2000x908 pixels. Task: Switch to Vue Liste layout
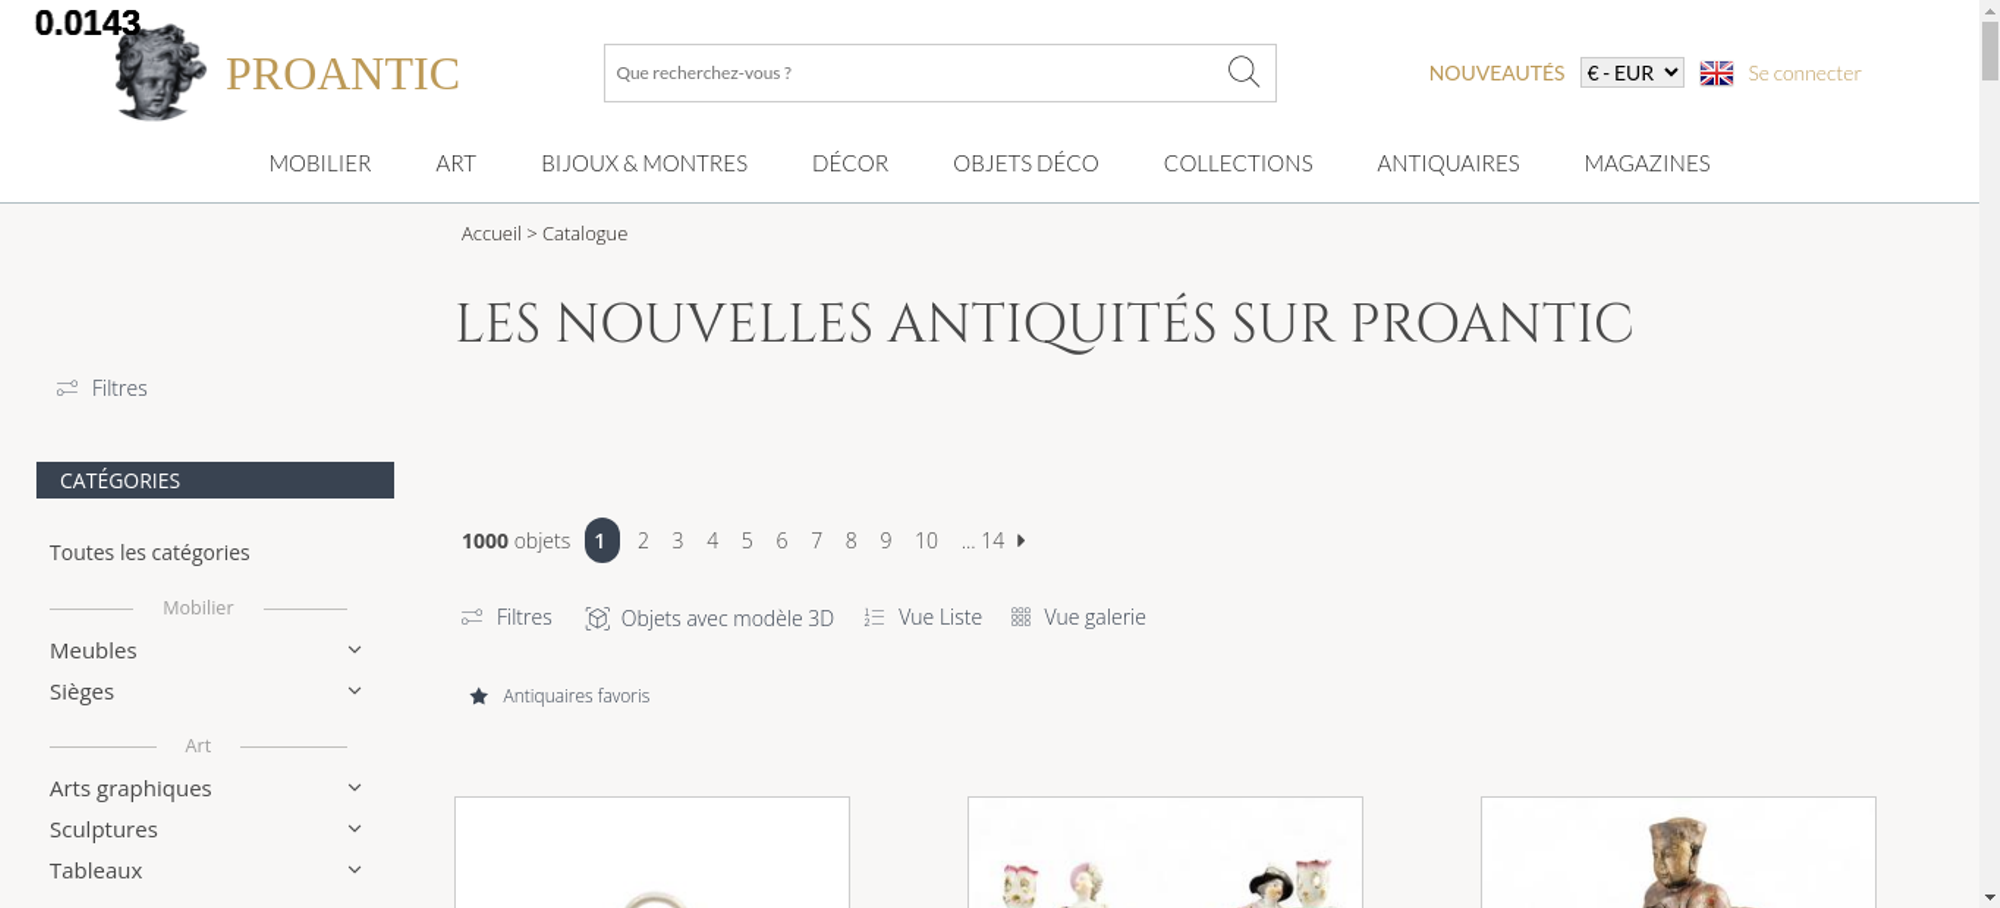coord(923,617)
